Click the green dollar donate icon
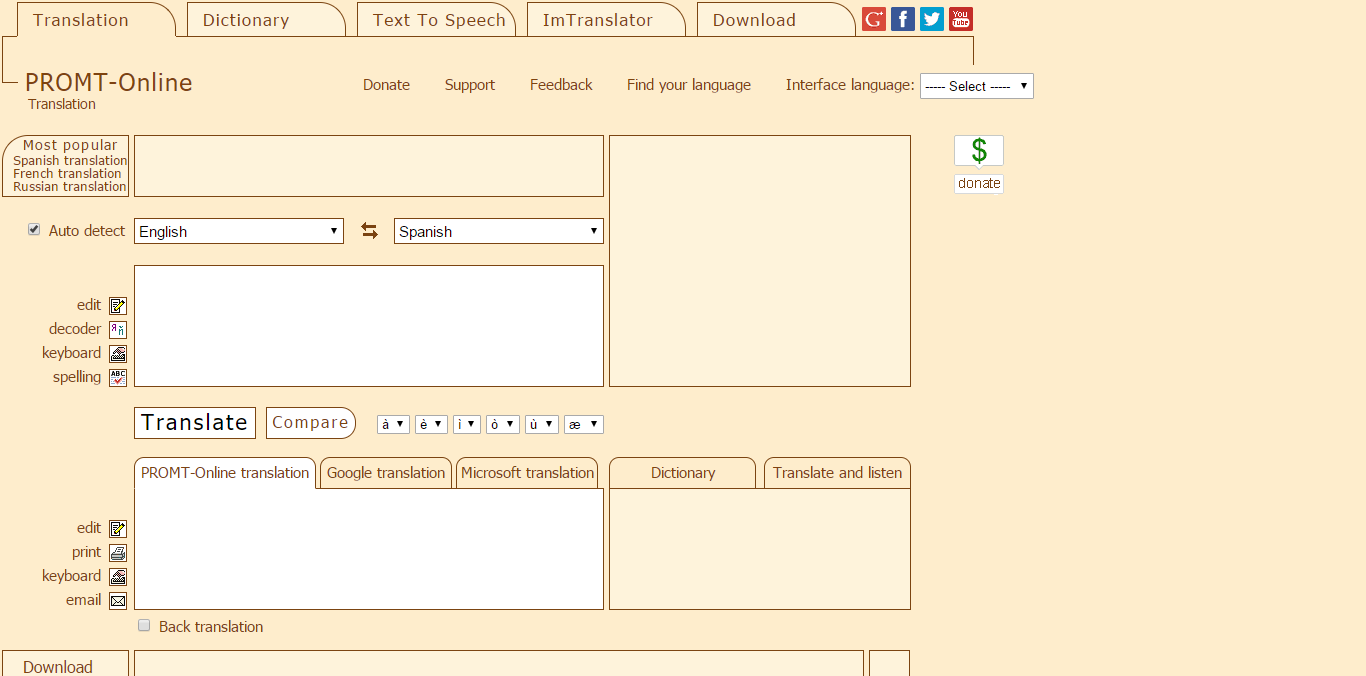Image resolution: width=1366 pixels, height=676 pixels. click(979, 151)
